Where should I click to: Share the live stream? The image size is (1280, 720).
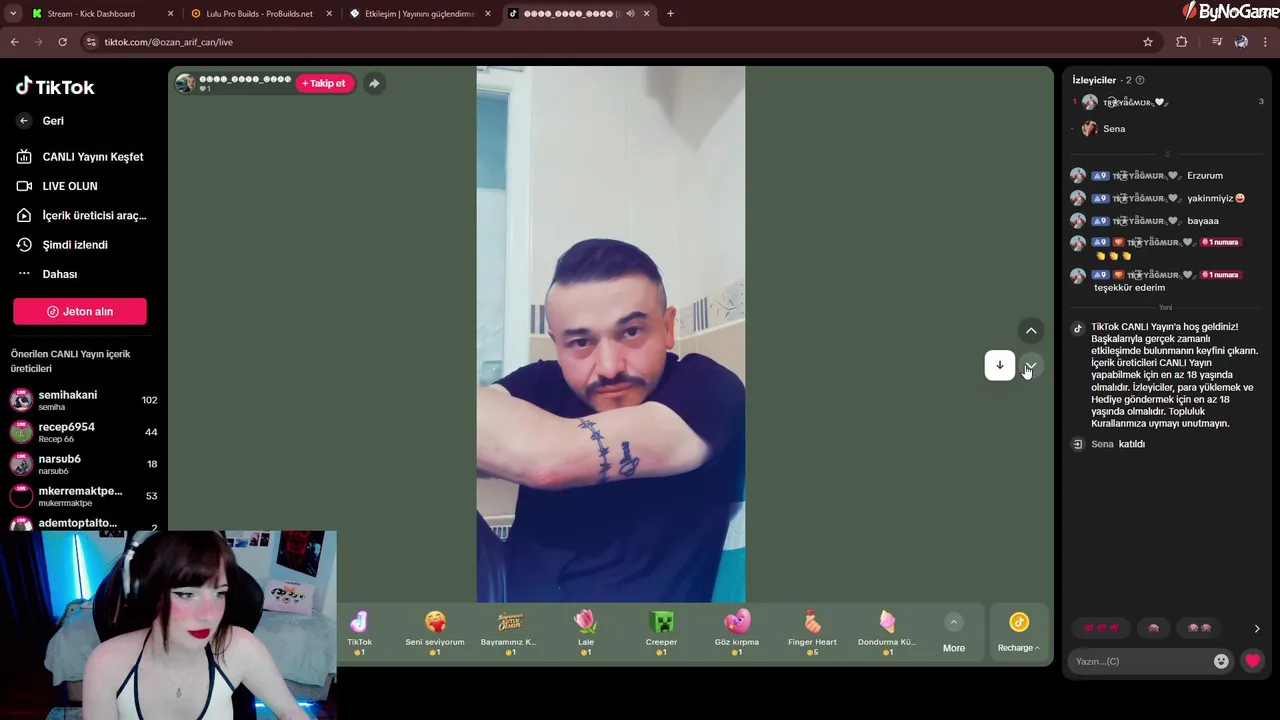pyautogui.click(x=374, y=83)
